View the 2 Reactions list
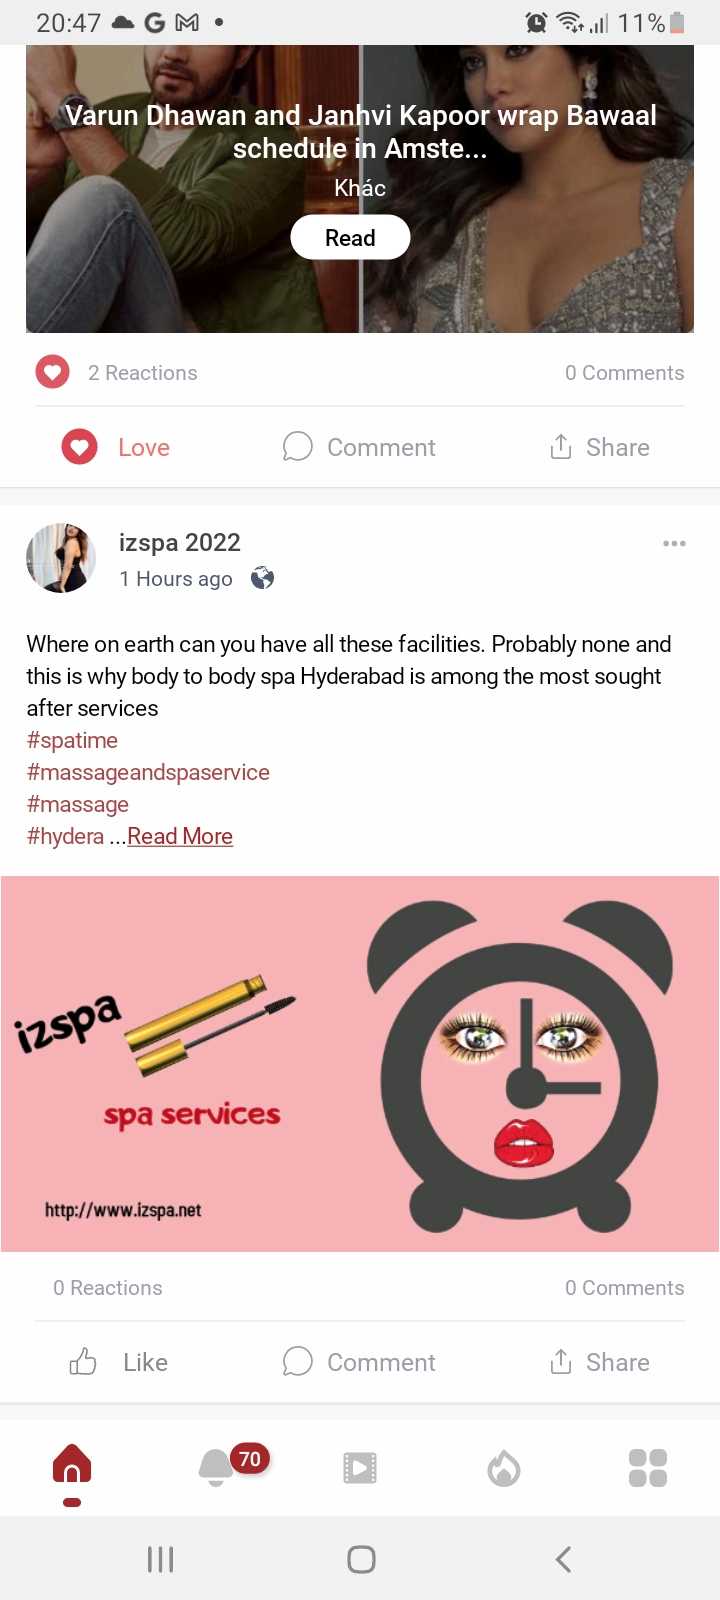The height and width of the screenshot is (1600, 720). [x=142, y=373]
